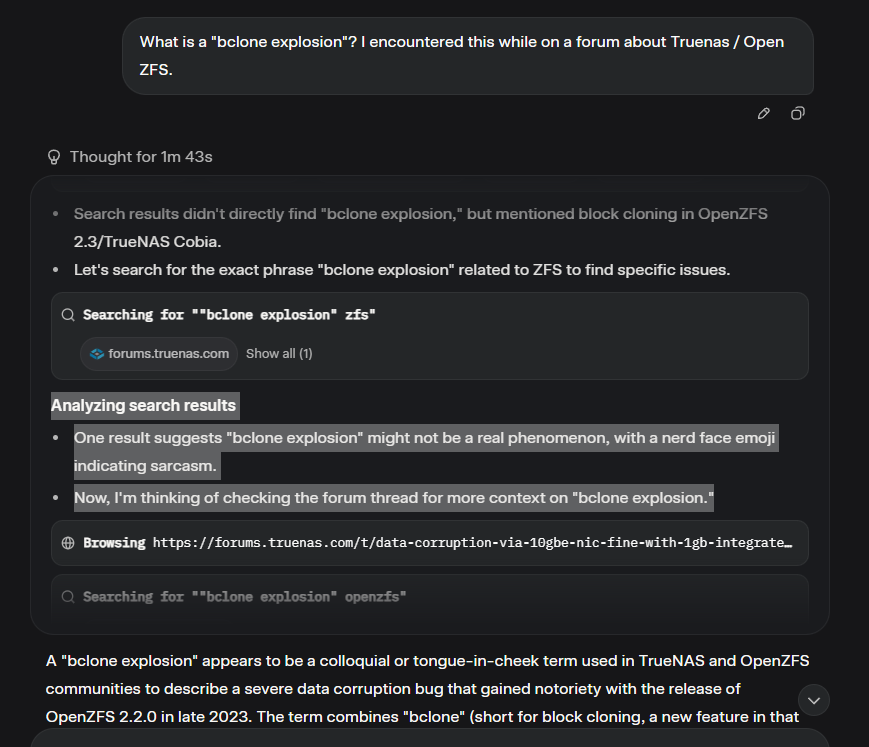Click the TrueNAS favicon in the source chip

(x=97, y=353)
